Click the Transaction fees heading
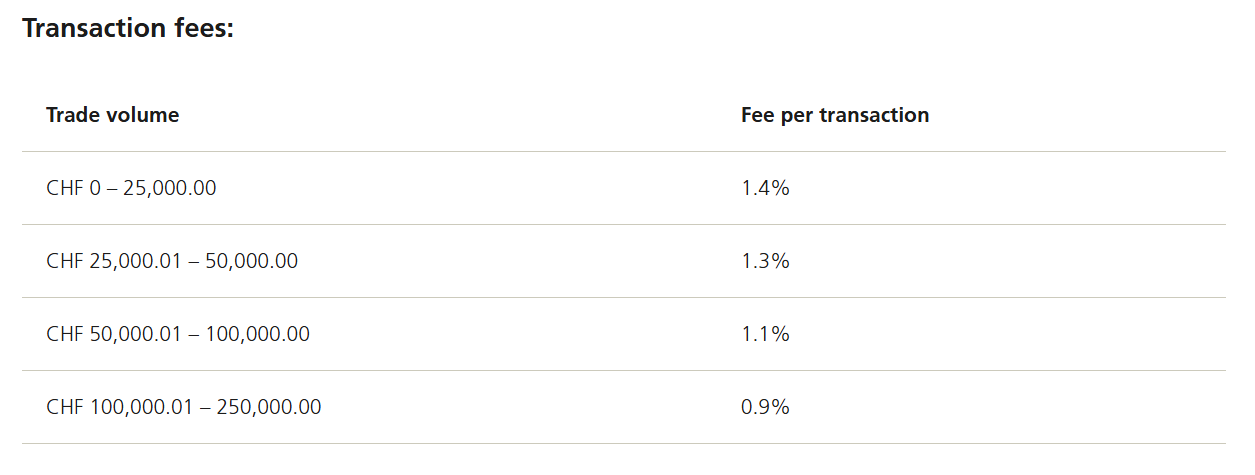 click(127, 28)
